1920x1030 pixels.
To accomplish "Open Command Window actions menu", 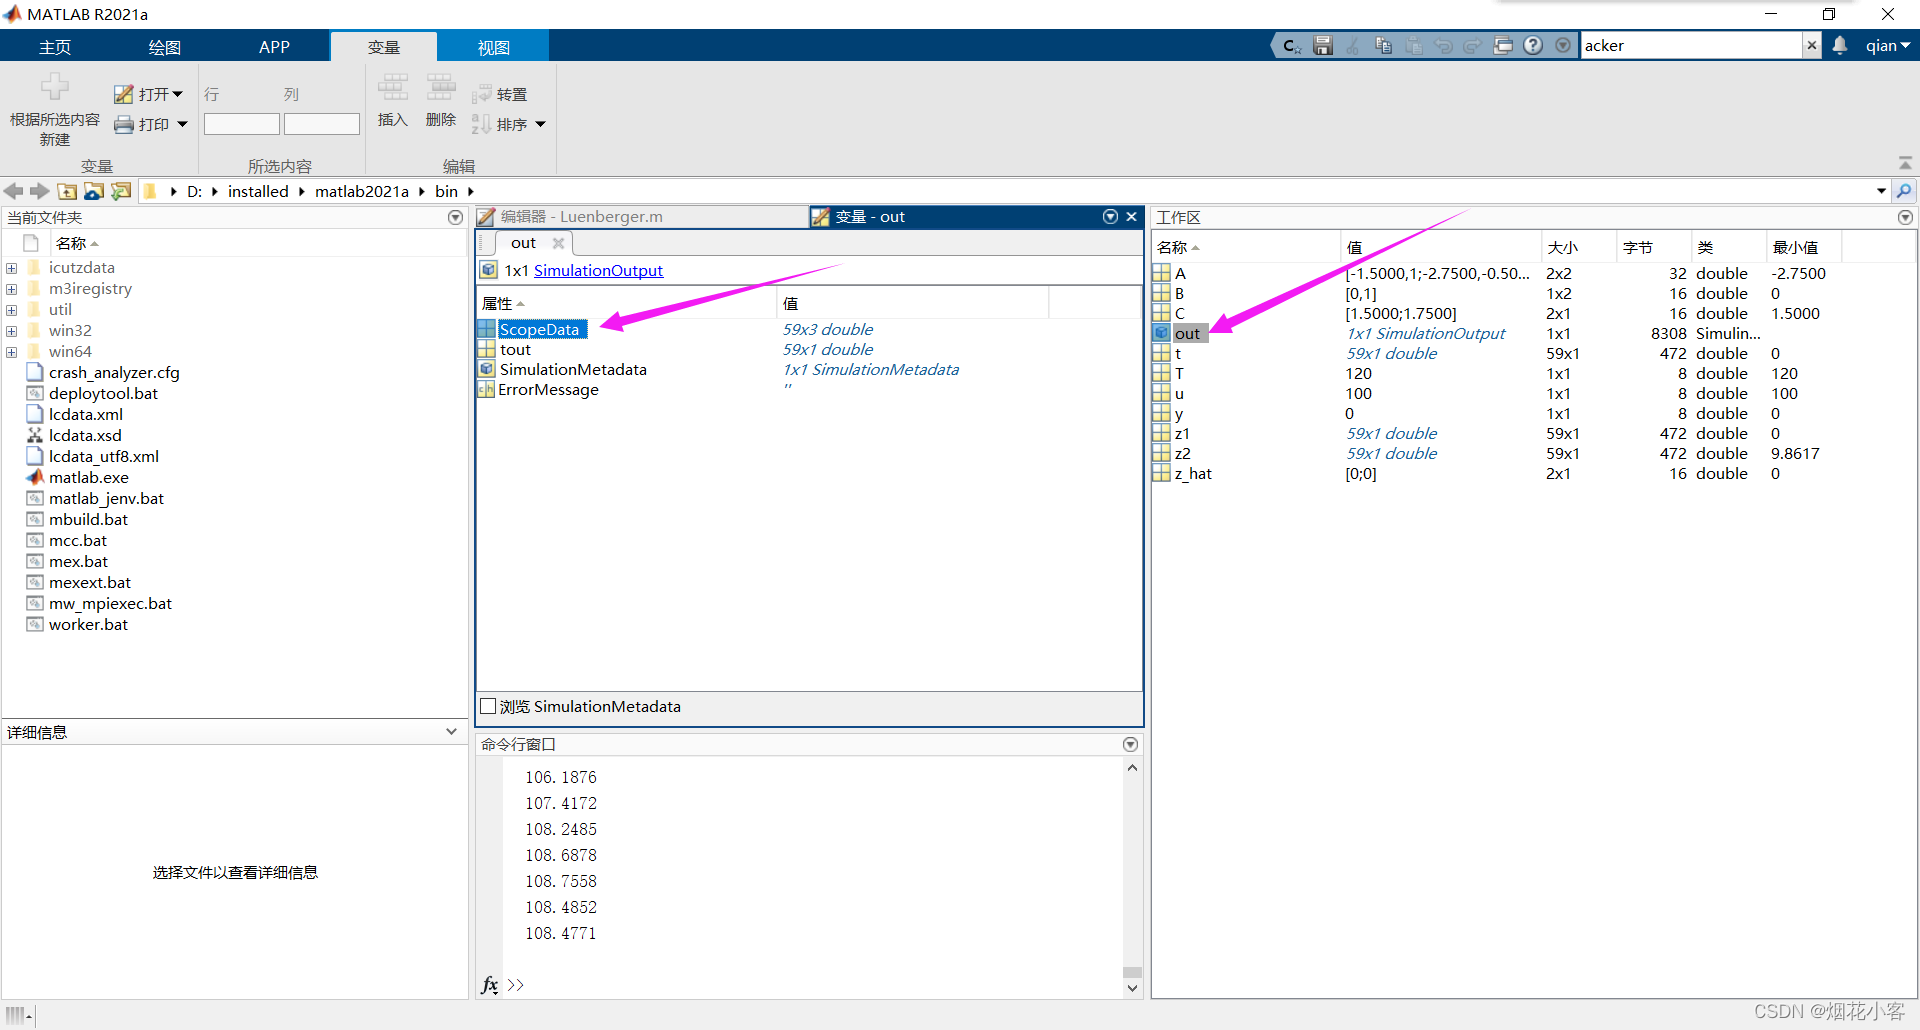I will 1130,744.
